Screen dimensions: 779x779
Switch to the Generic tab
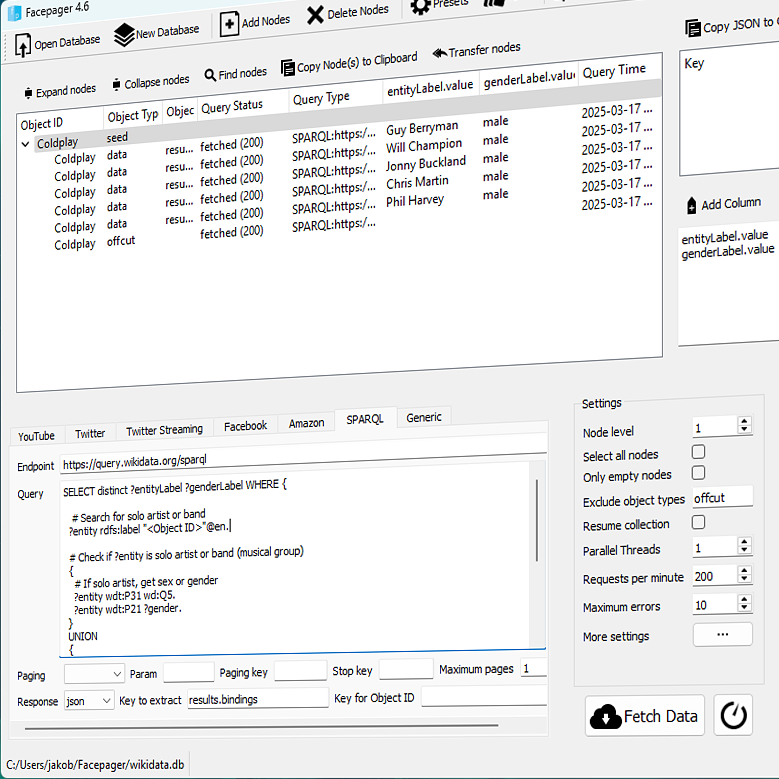(x=423, y=417)
